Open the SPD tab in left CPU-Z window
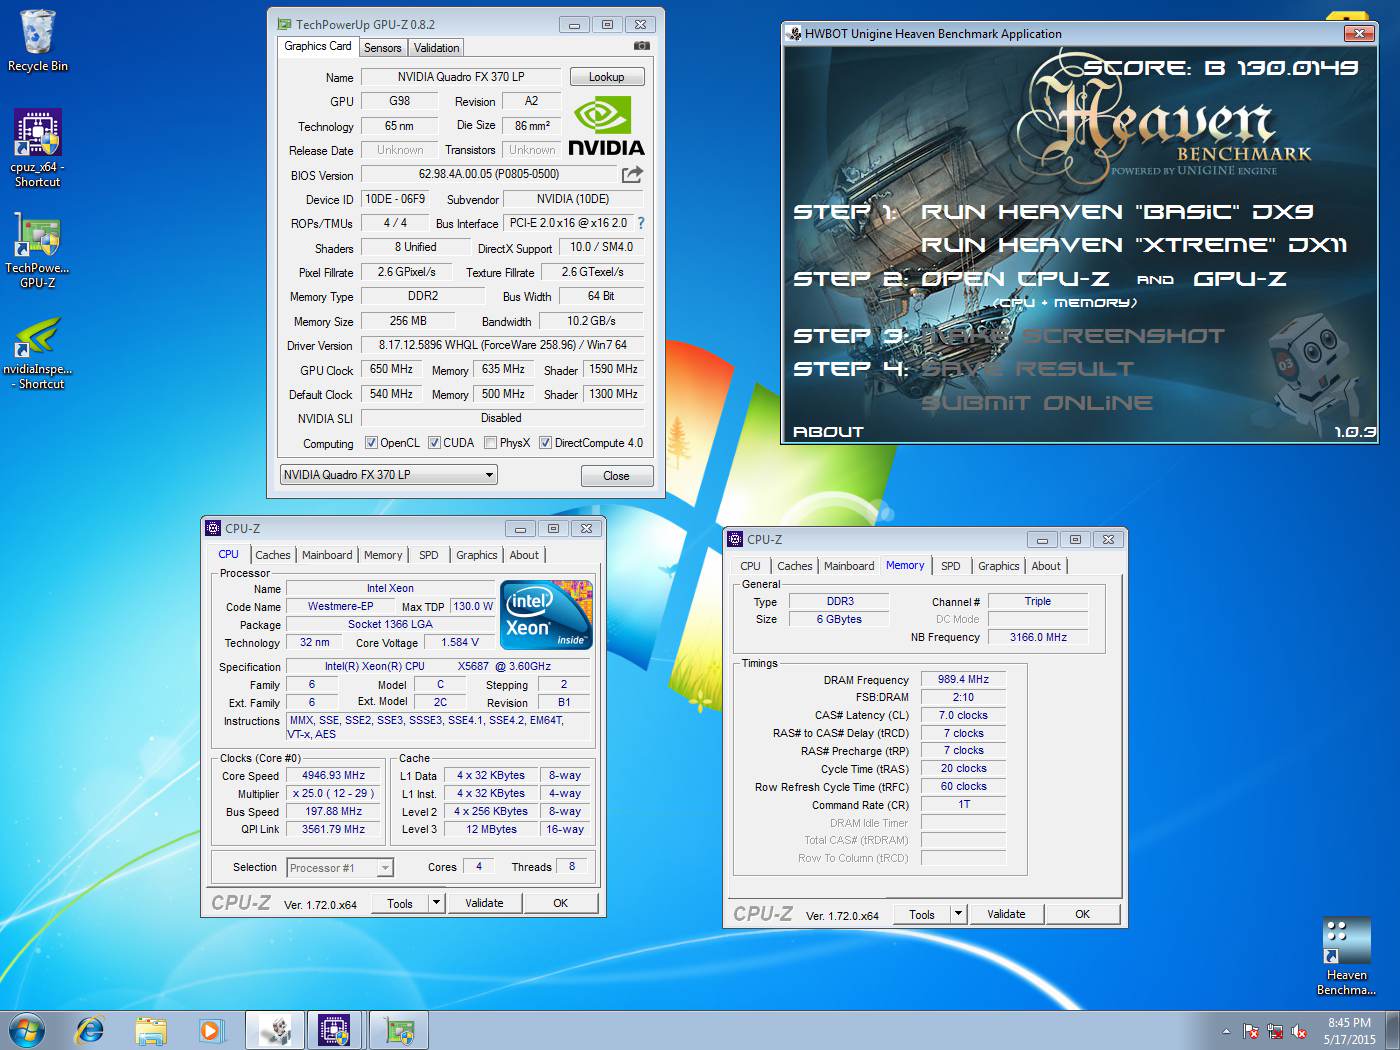 click(x=428, y=555)
